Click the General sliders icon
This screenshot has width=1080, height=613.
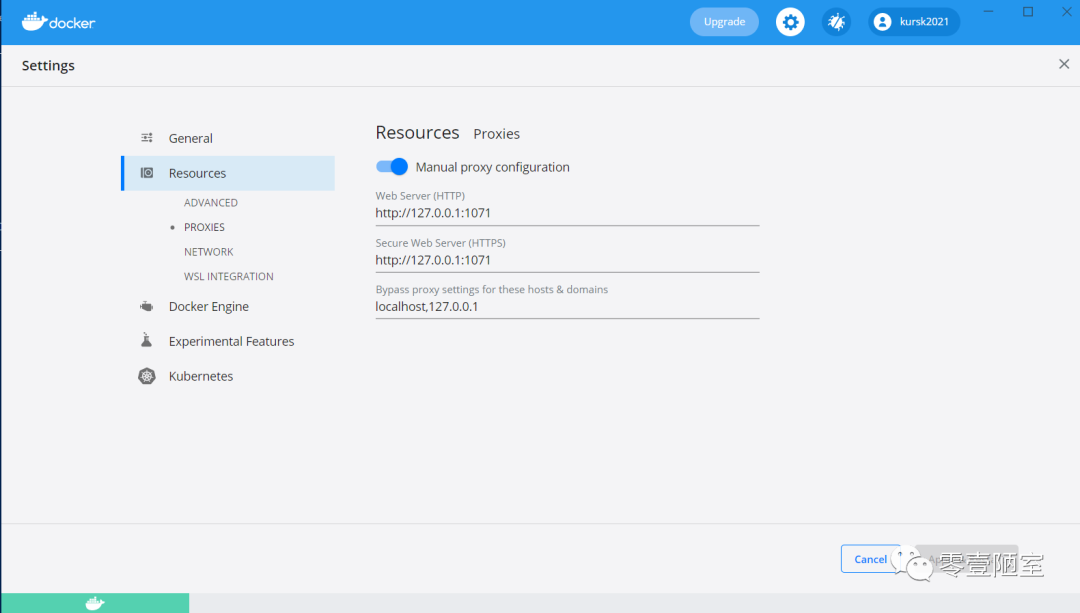tap(147, 138)
